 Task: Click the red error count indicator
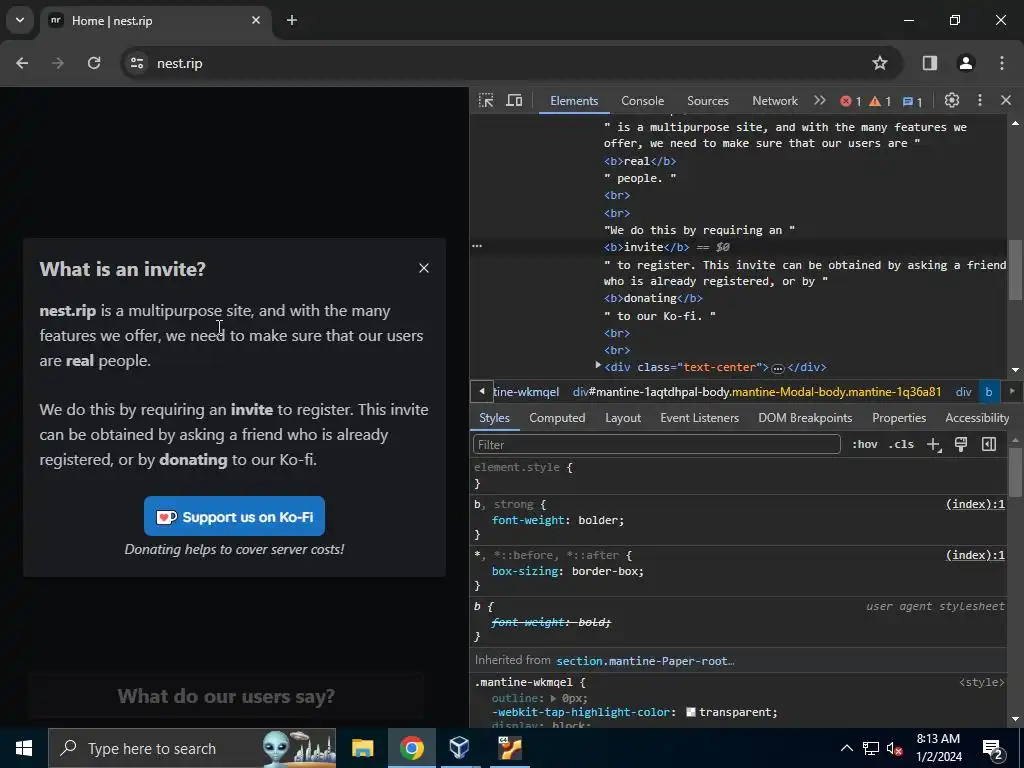850,101
